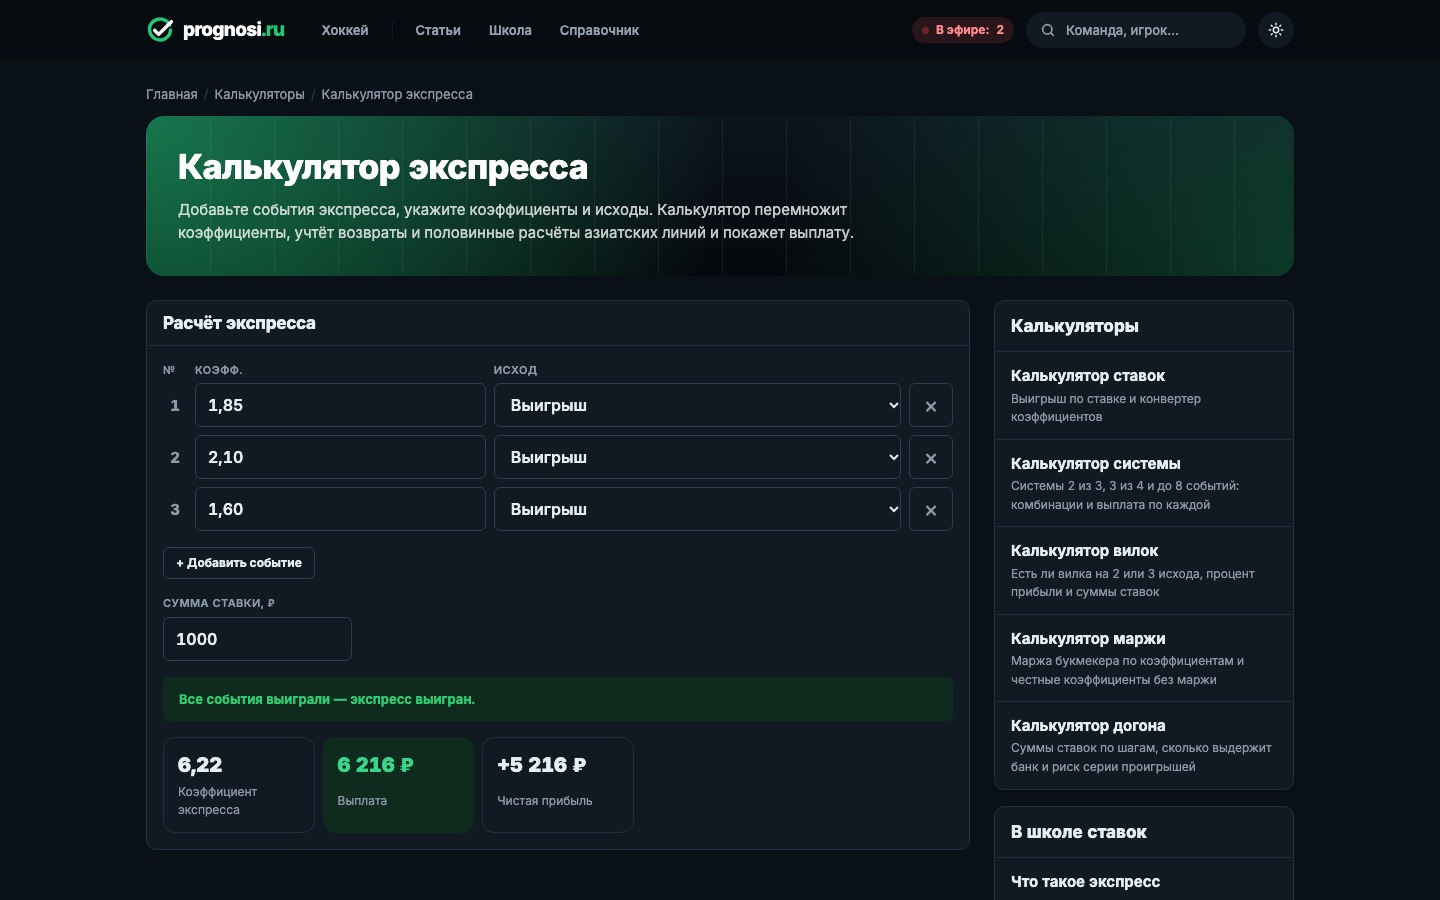The width and height of the screenshot is (1440, 900).
Task: Click the search magnifier icon
Action: (1048, 30)
